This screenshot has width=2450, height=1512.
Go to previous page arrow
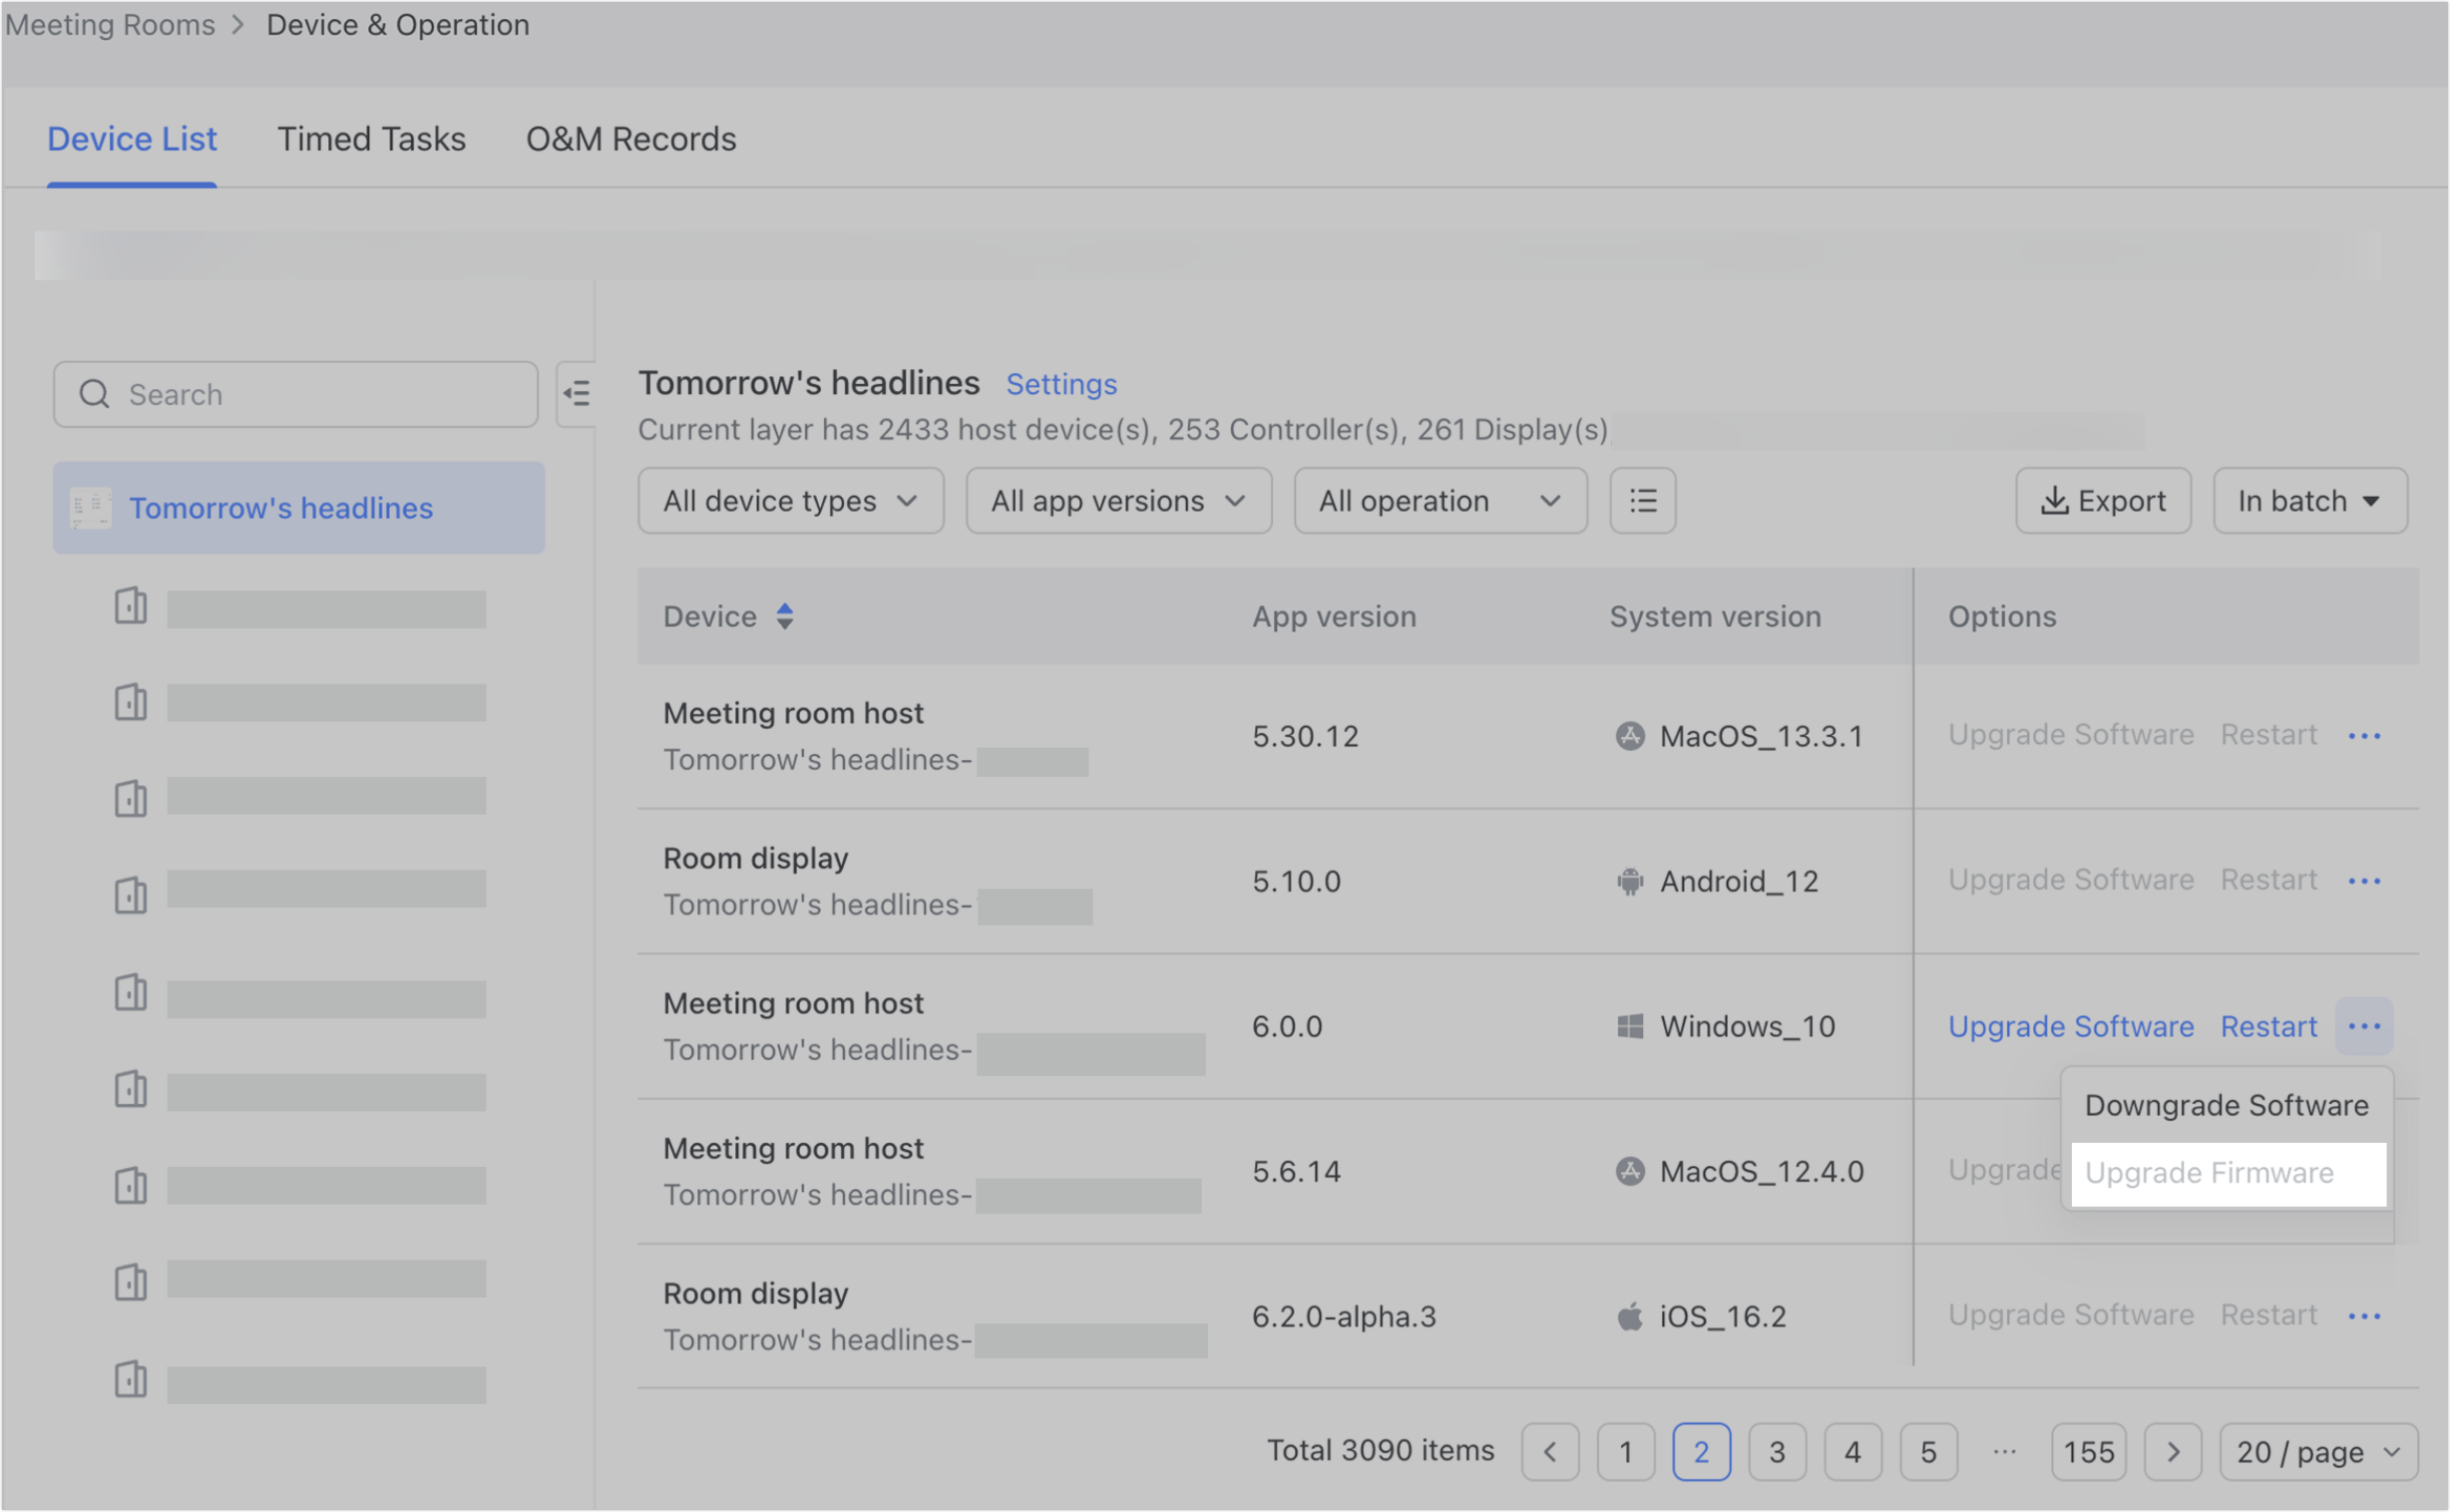1550,1452
